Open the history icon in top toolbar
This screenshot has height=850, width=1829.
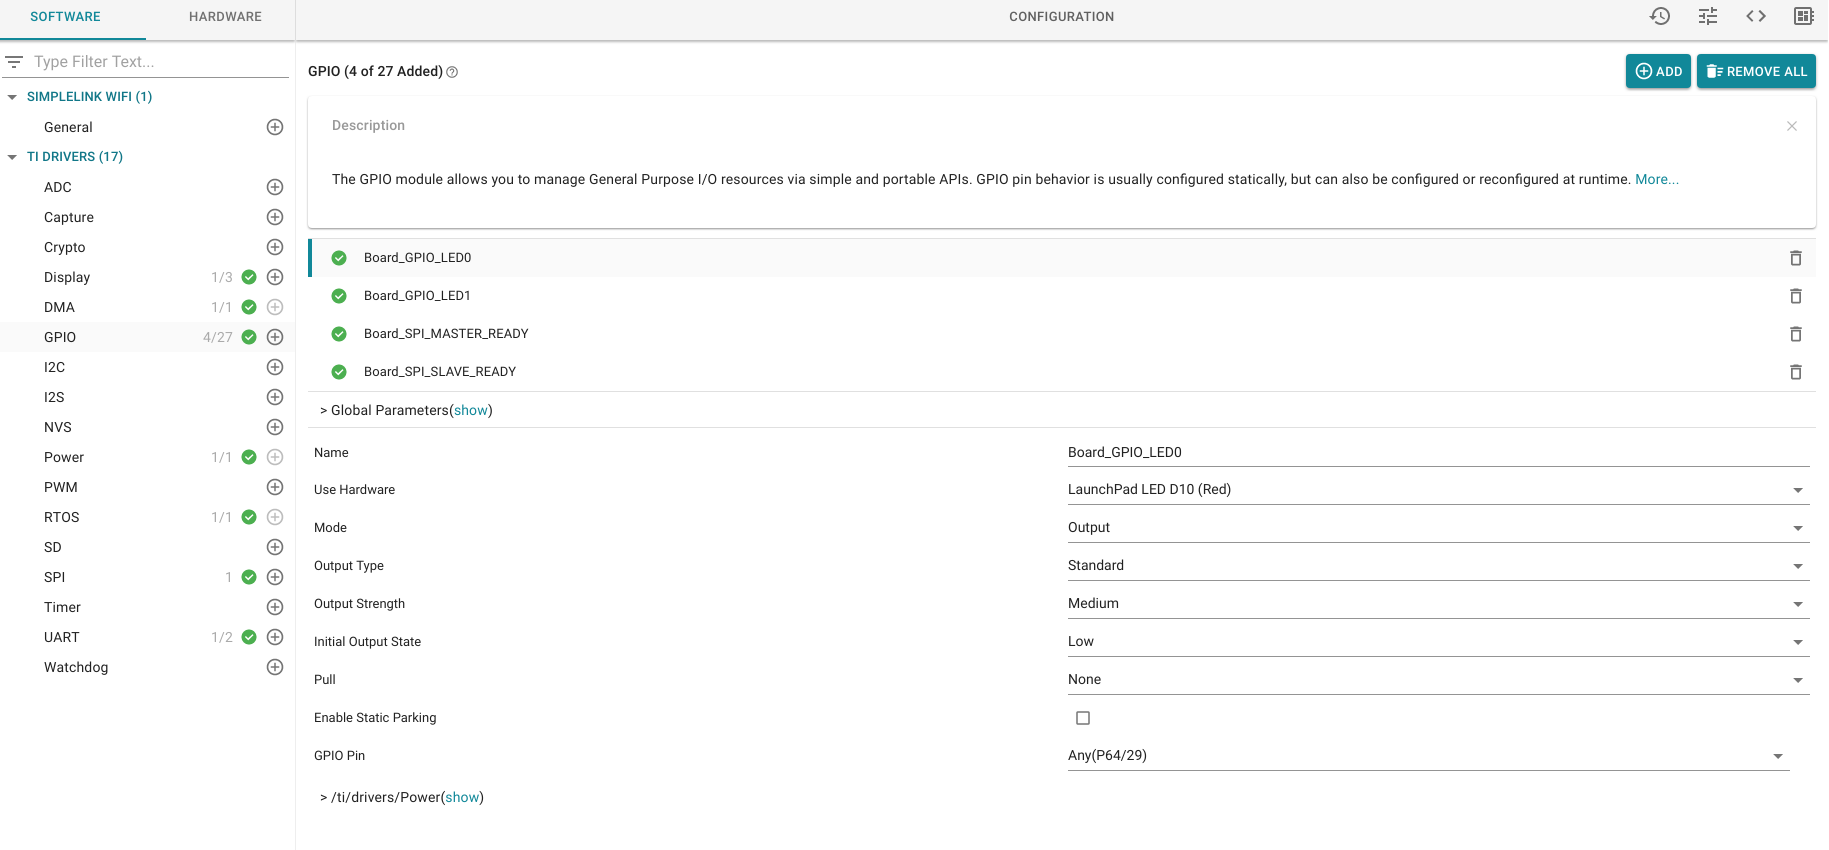pyautogui.click(x=1660, y=16)
